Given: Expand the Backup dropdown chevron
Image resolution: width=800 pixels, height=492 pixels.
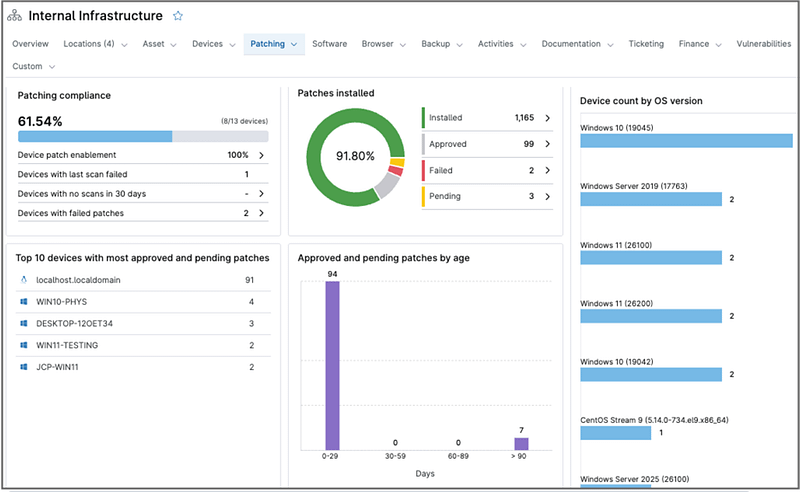Looking at the screenshot, I should point(459,45).
